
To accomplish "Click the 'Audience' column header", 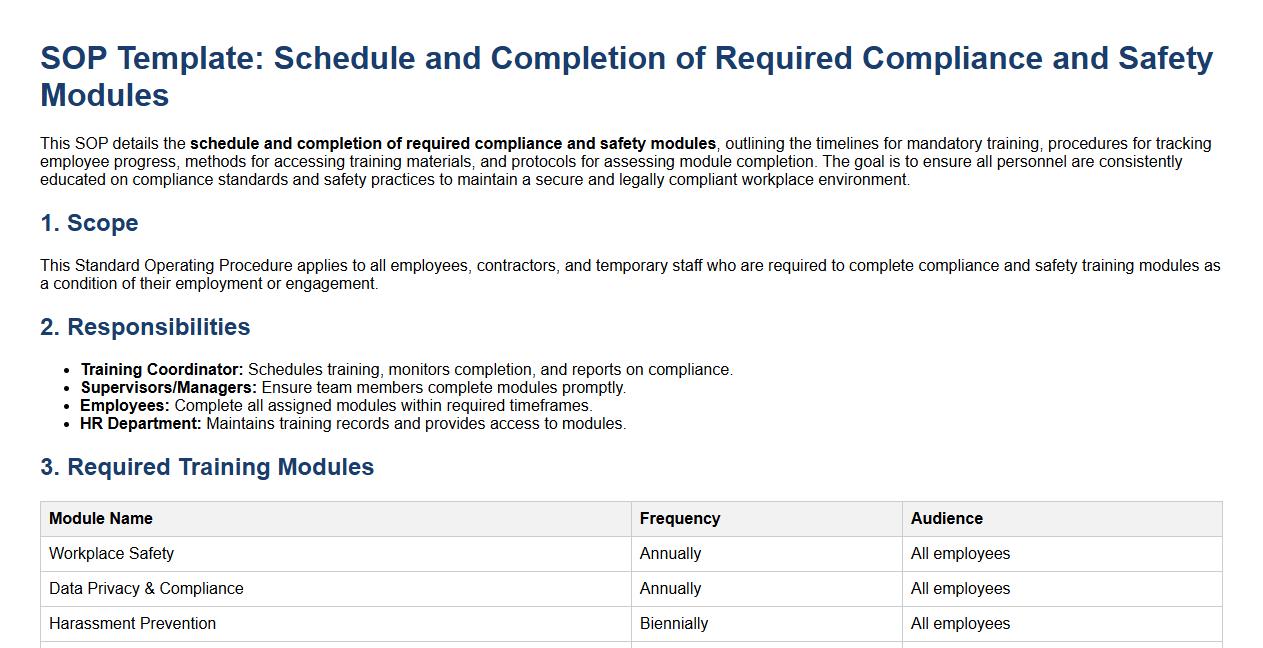I will pyautogui.click(x=947, y=519).
